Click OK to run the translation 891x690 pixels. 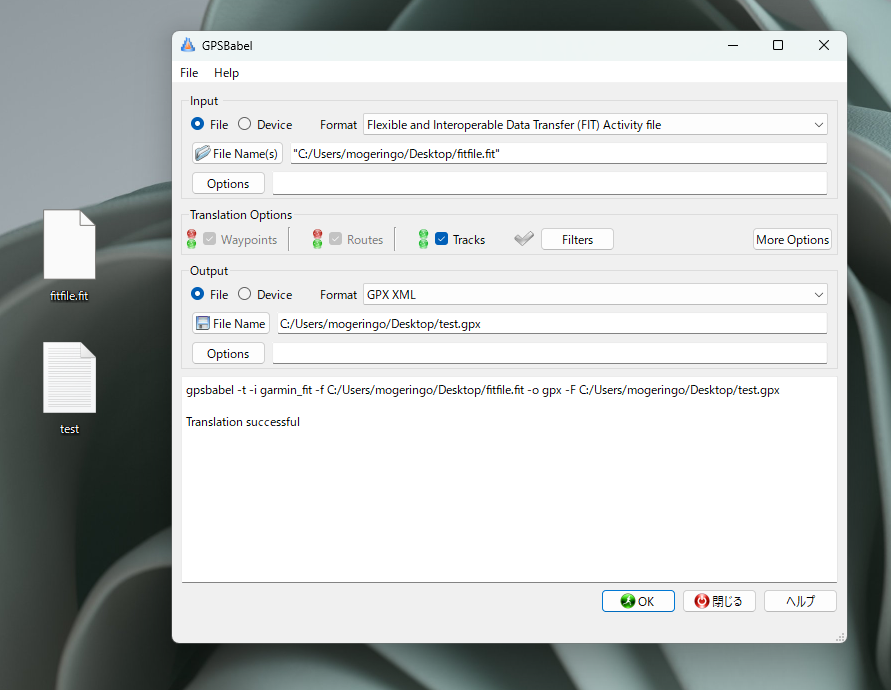click(x=638, y=601)
